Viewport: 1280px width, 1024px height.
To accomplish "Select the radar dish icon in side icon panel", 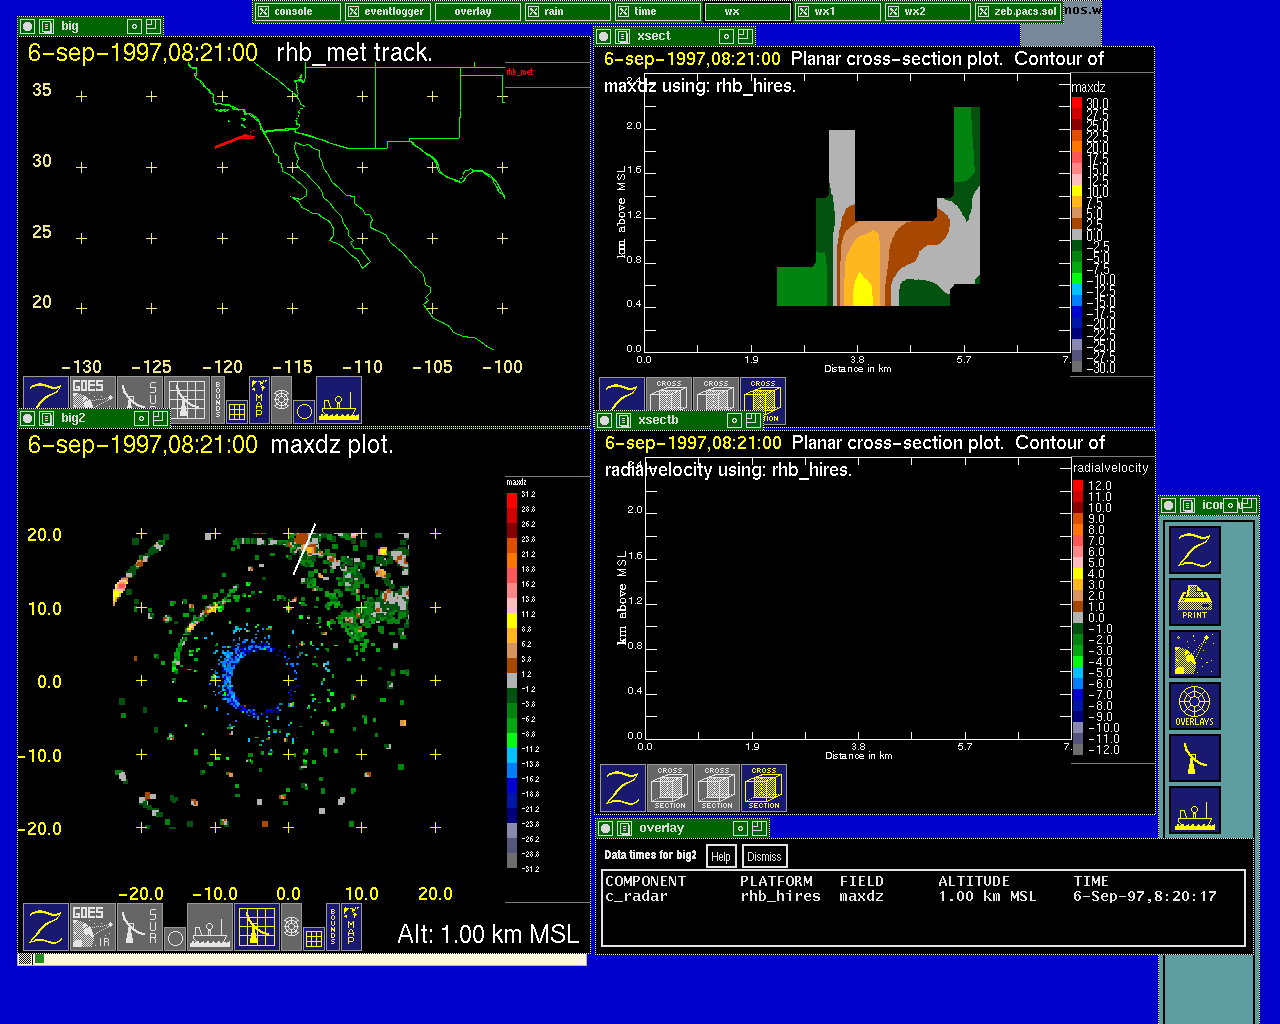I will click(1195, 758).
